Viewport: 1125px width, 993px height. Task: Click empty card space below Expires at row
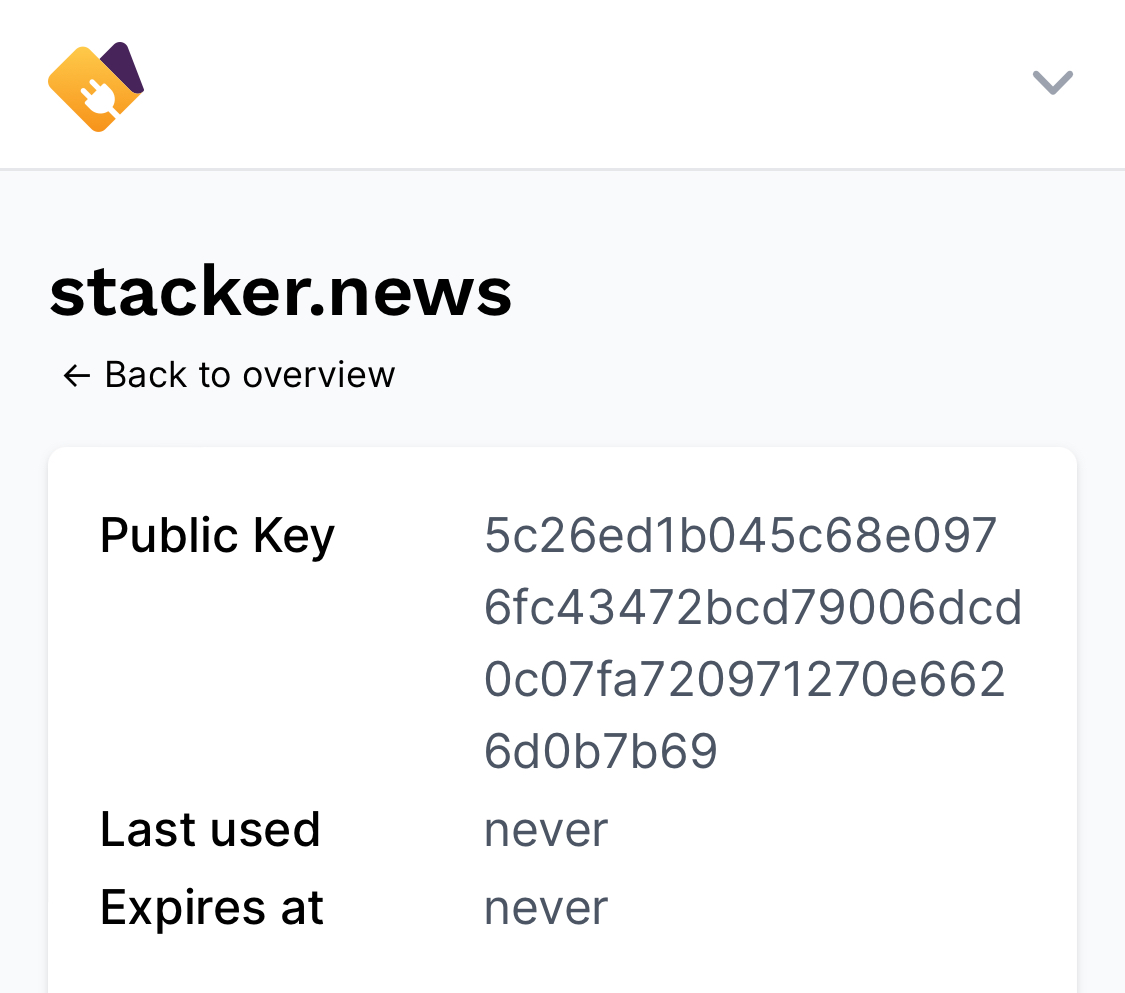pos(560,965)
